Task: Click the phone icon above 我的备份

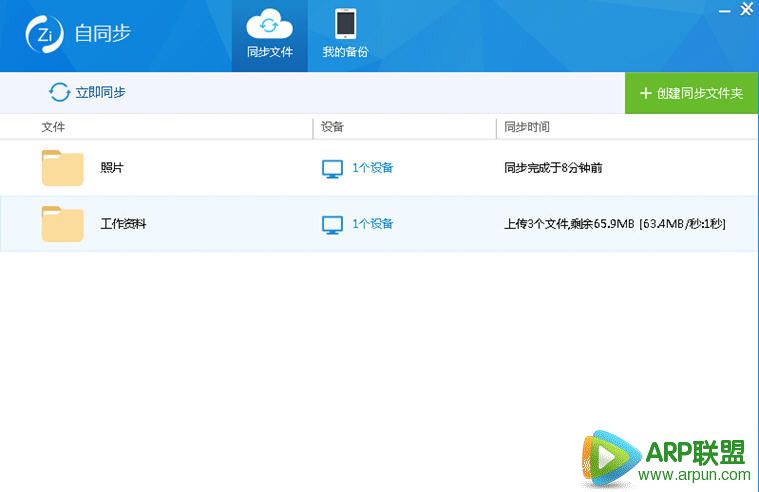Action: click(345, 24)
